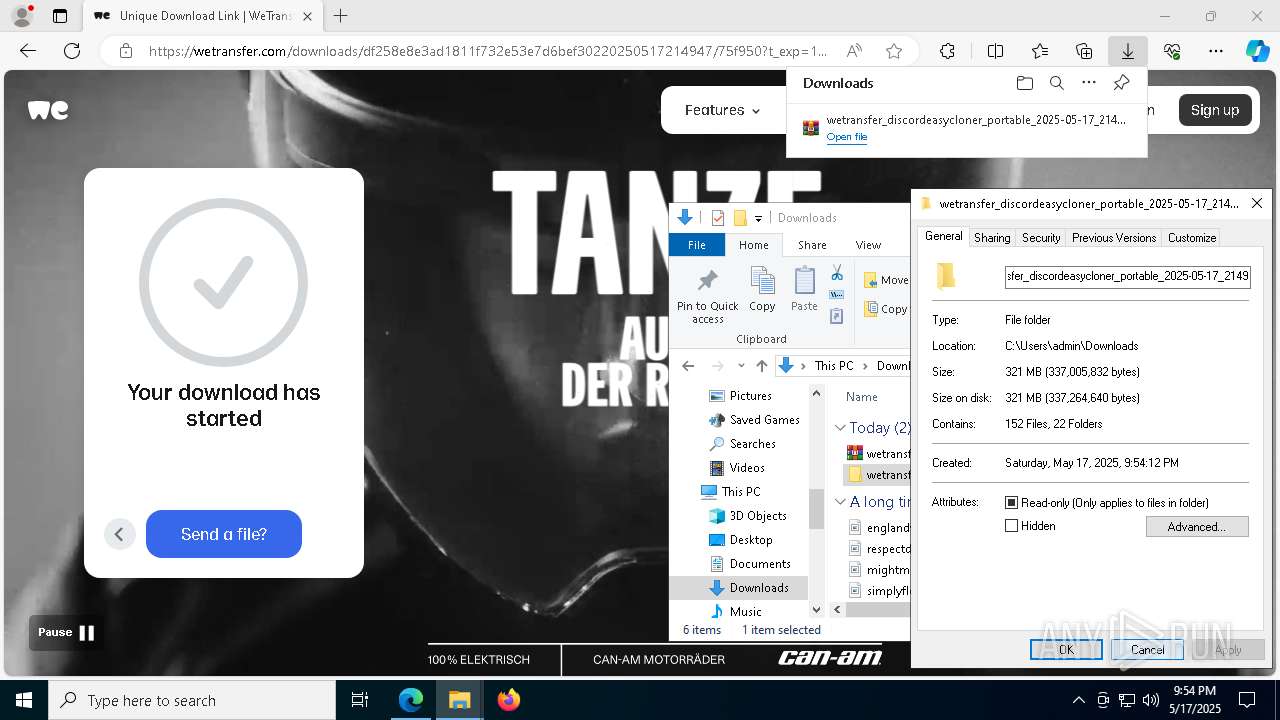Click Explorer back navigation arrow
Viewport: 1280px width, 720px height.
coord(688,366)
